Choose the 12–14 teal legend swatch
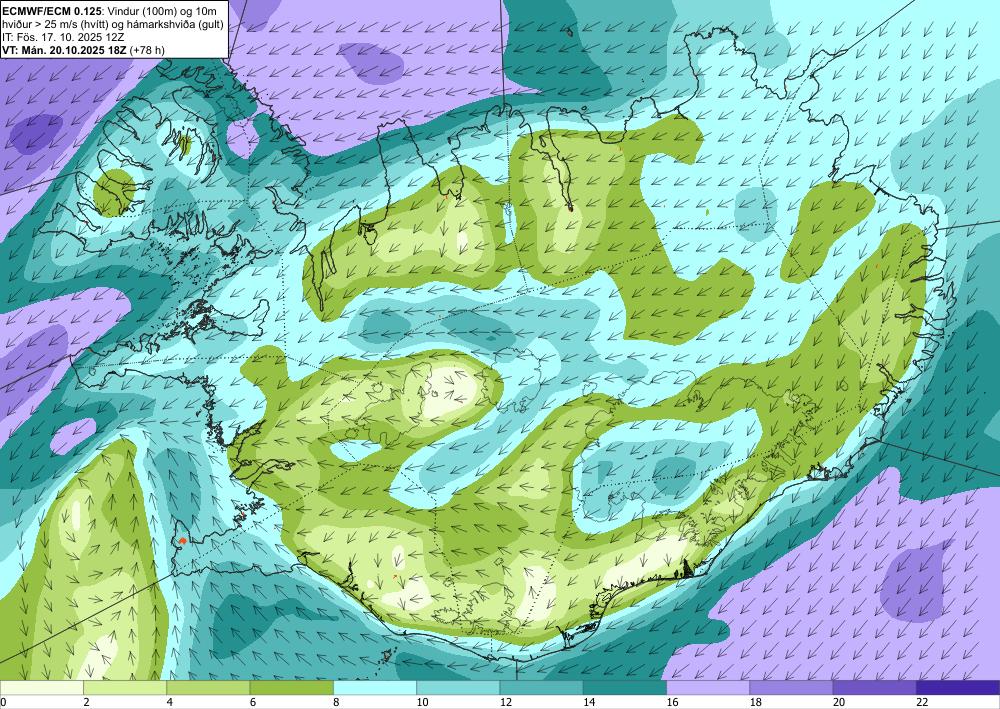This screenshot has height=709, width=1000. click(541, 687)
